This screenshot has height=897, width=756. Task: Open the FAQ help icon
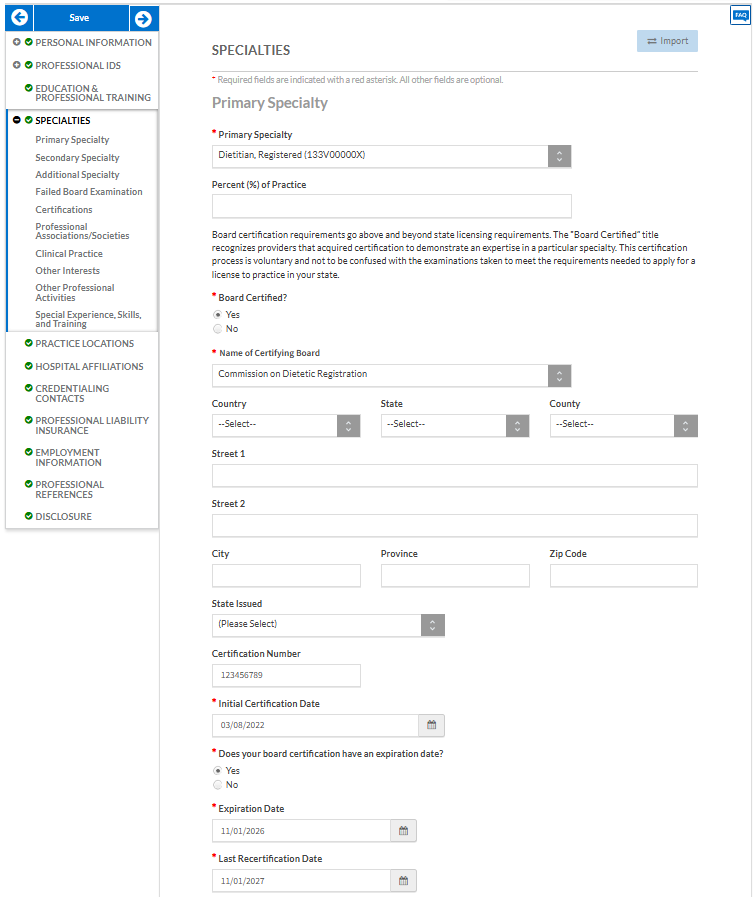[741, 15]
